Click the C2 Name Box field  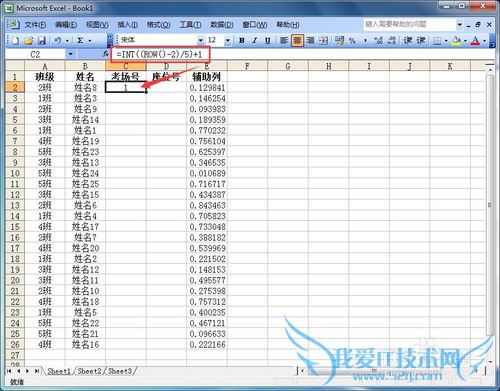coord(35,54)
